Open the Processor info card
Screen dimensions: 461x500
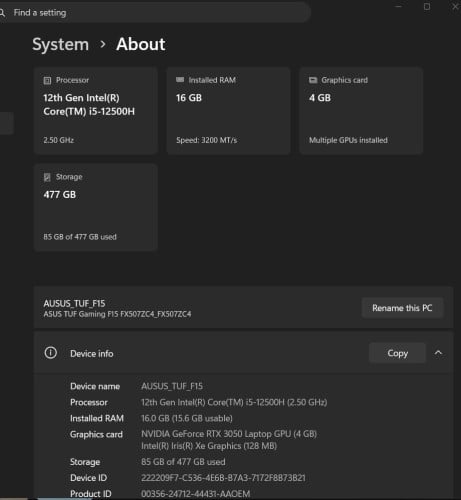[x=96, y=110]
